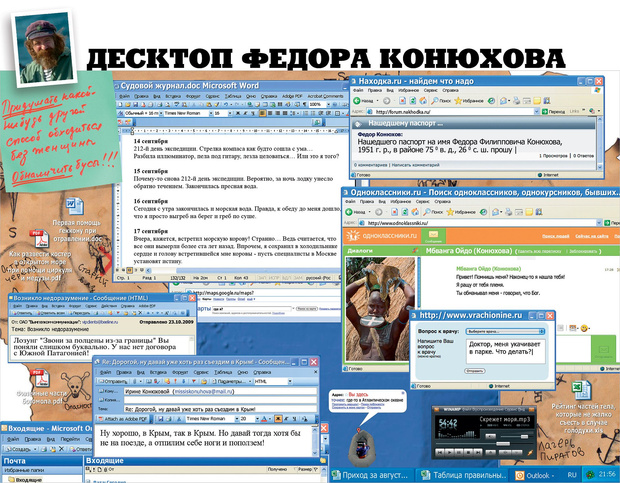Click Ответить in Возникло недоразумение message window

pos(21,313)
